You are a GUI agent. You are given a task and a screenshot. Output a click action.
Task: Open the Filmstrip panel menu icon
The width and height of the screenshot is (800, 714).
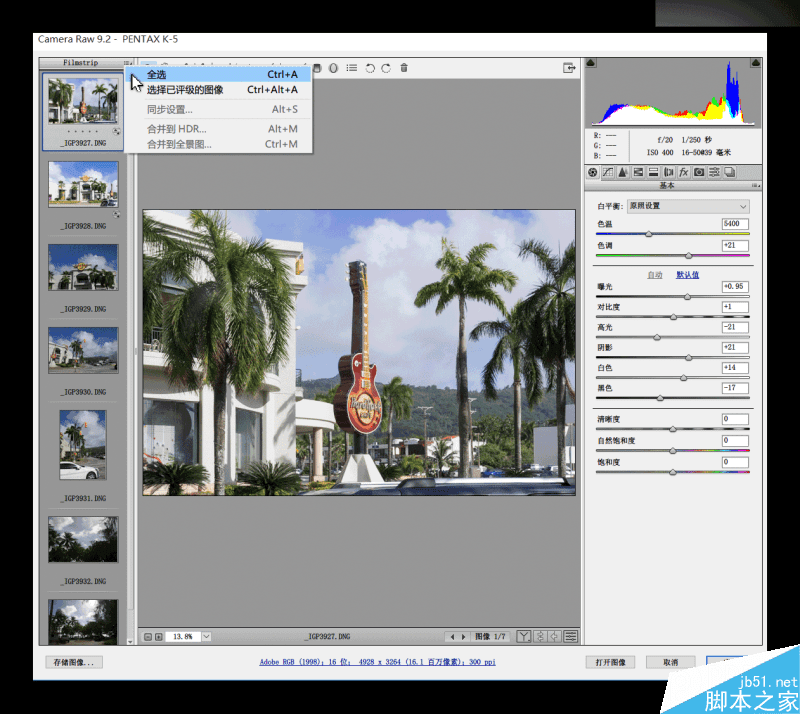tap(128, 63)
